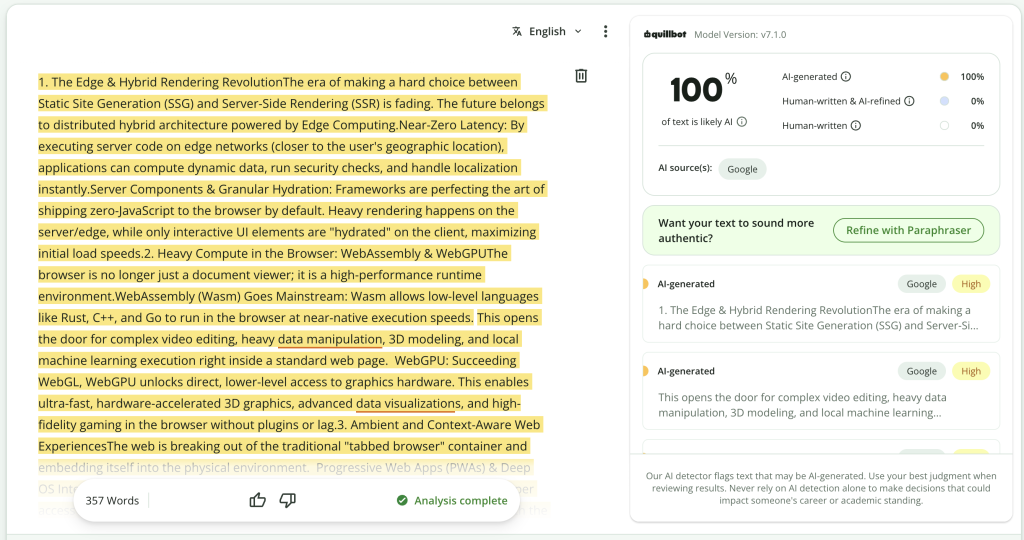The image size is (1024, 540).
Task: Click the translate language icon
Action: coord(517,31)
